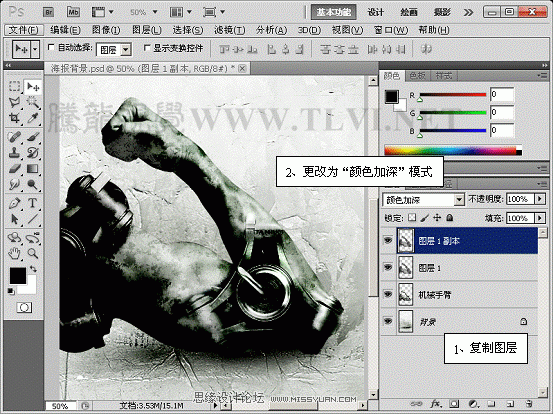Select the History Brush tool
Image resolution: width=553 pixels, height=414 pixels.
click(x=33, y=152)
